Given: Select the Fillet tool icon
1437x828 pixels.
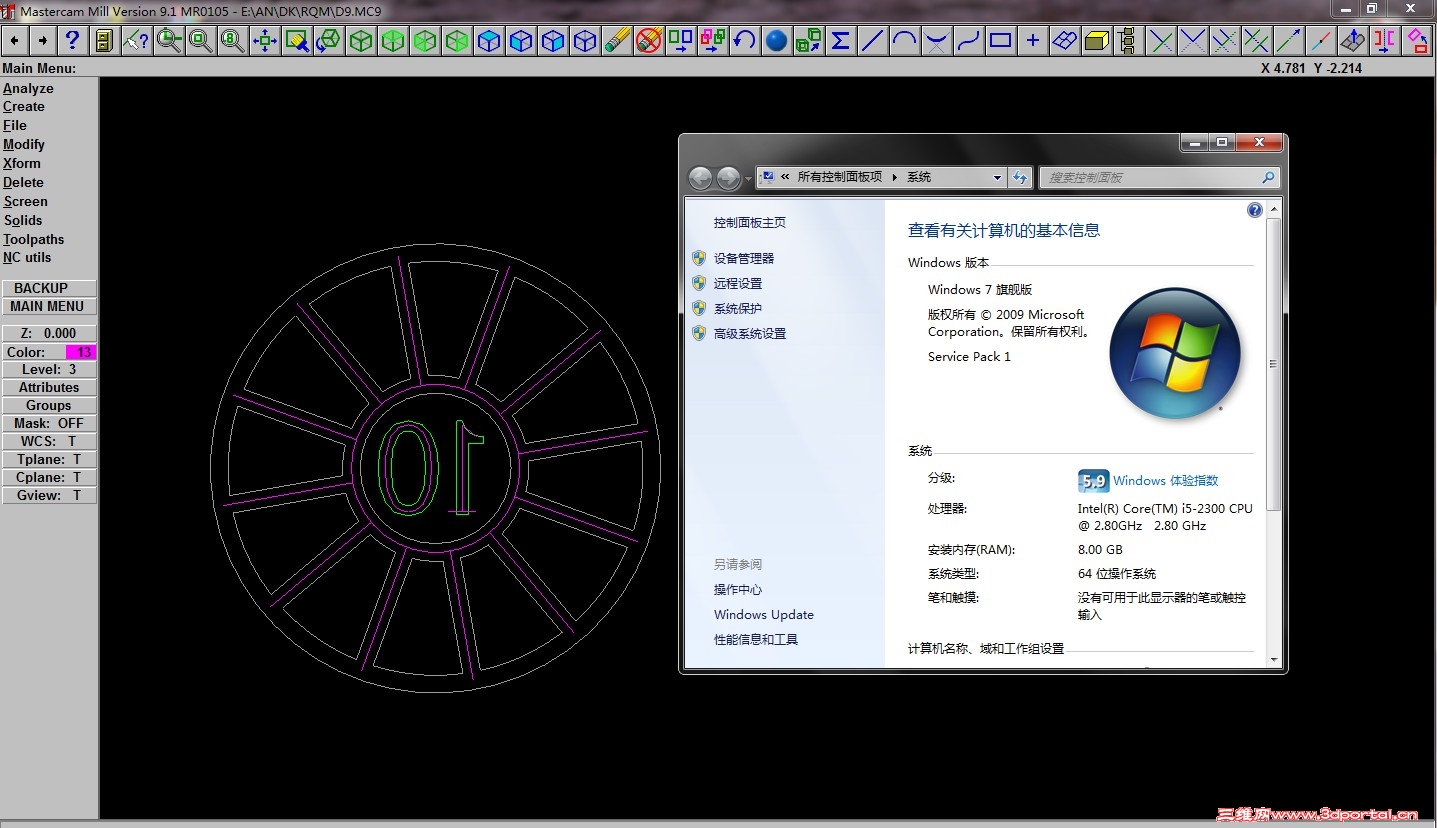Looking at the screenshot, I should [937, 41].
